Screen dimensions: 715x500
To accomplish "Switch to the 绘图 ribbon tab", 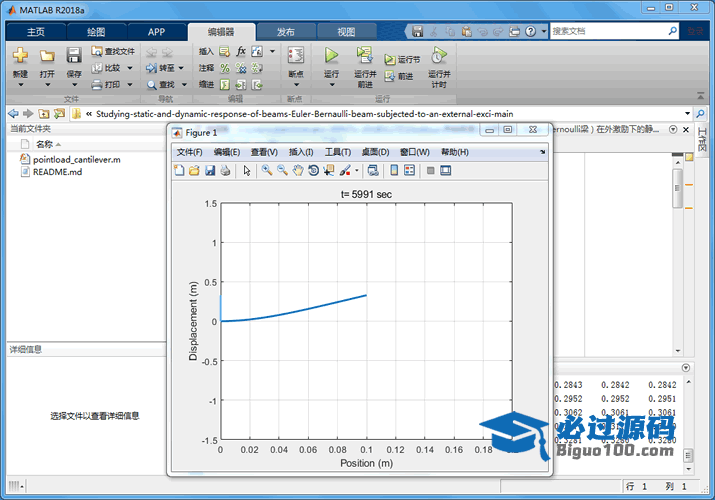I will click(96, 32).
